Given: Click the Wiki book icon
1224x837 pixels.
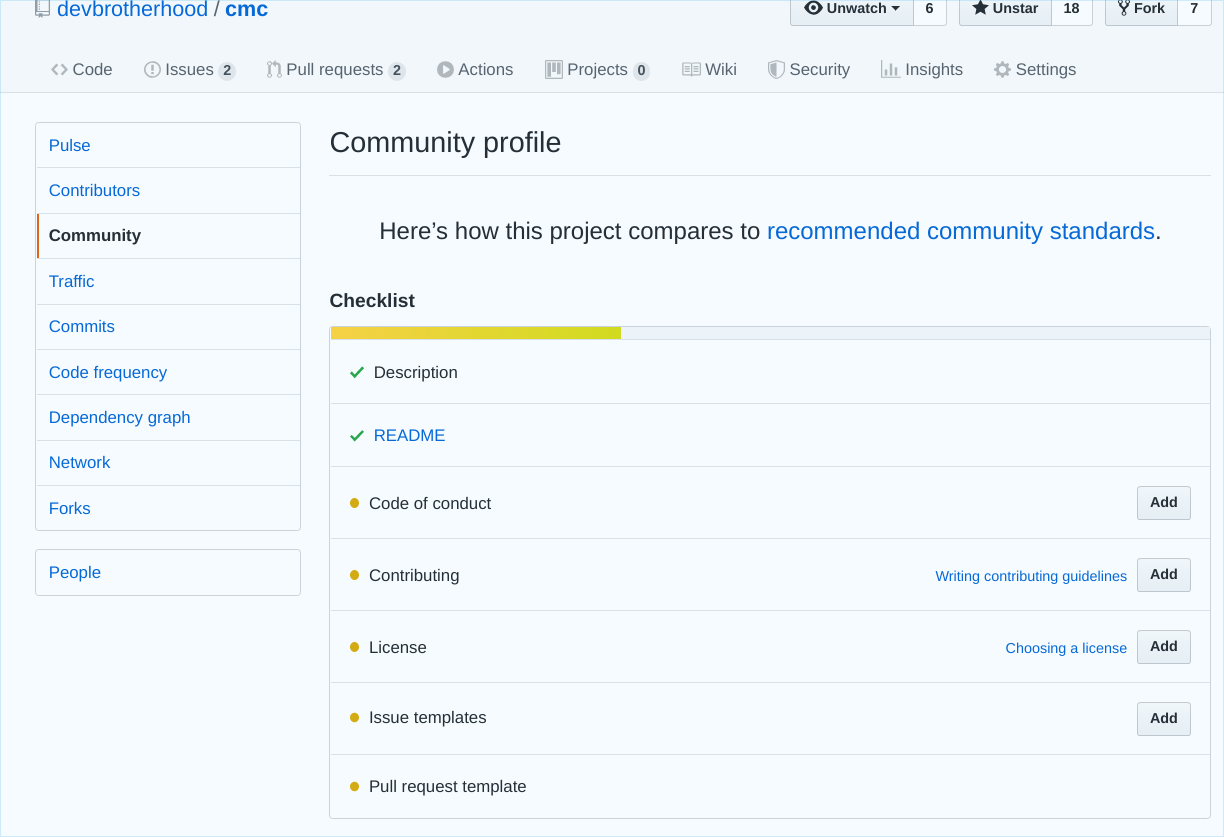Looking at the screenshot, I should [x=691, y=70].
